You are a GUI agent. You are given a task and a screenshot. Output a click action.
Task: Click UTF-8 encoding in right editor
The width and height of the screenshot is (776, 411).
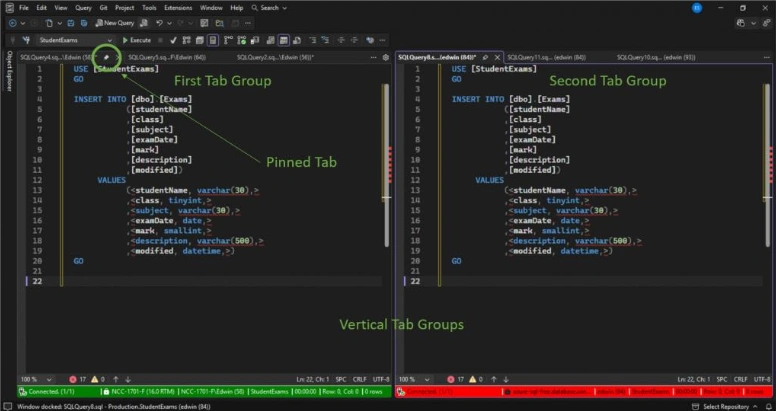(762, 379)
